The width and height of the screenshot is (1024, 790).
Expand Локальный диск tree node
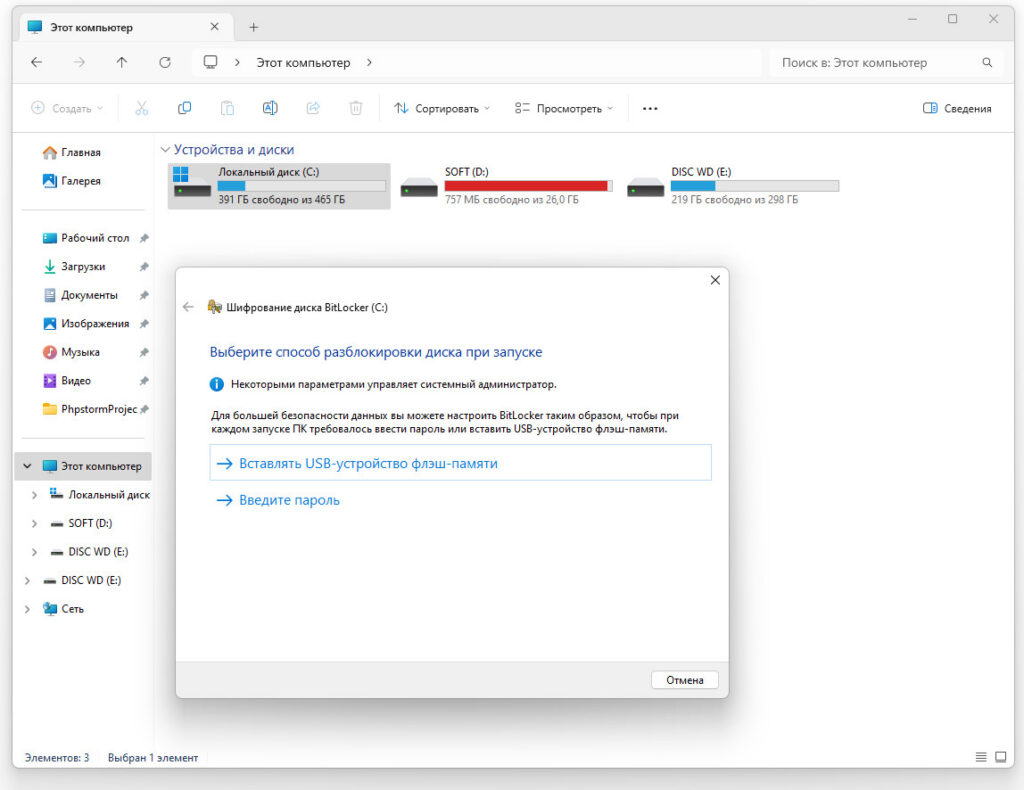coord(34,495)
